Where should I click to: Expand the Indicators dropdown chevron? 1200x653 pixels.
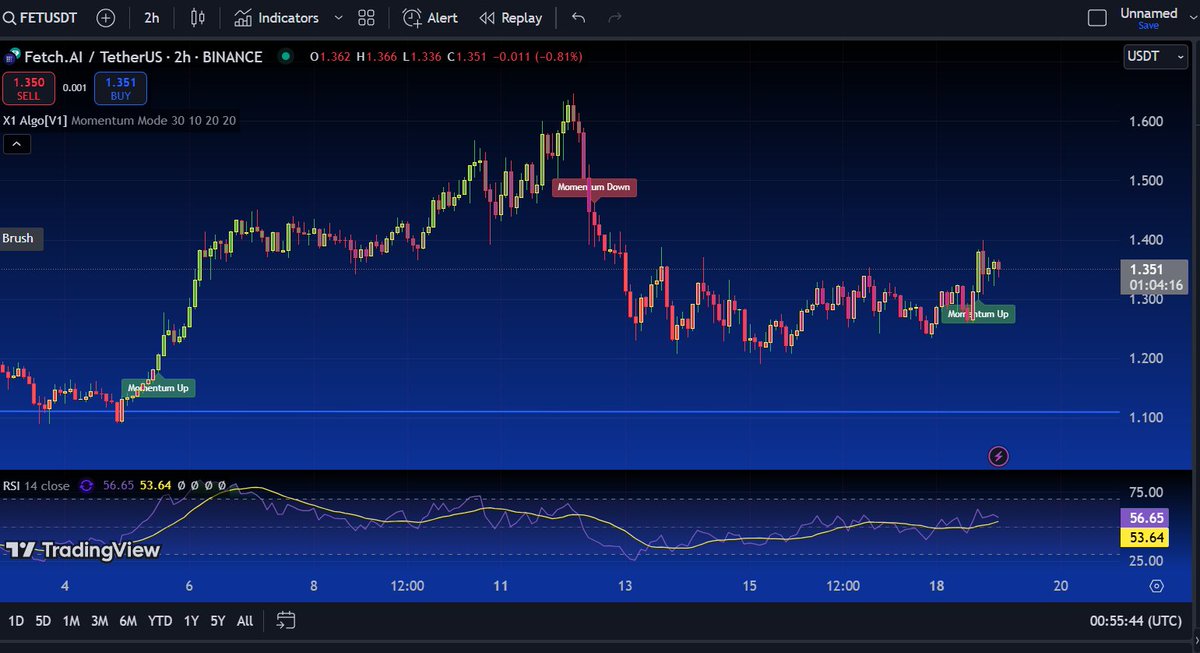337,17
